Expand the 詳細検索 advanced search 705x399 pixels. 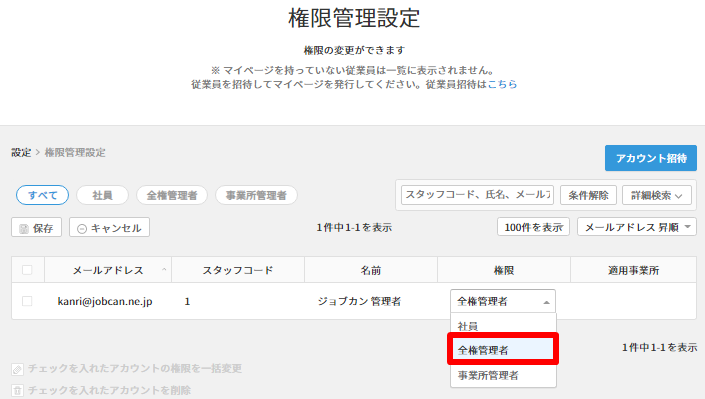[656, 195]
